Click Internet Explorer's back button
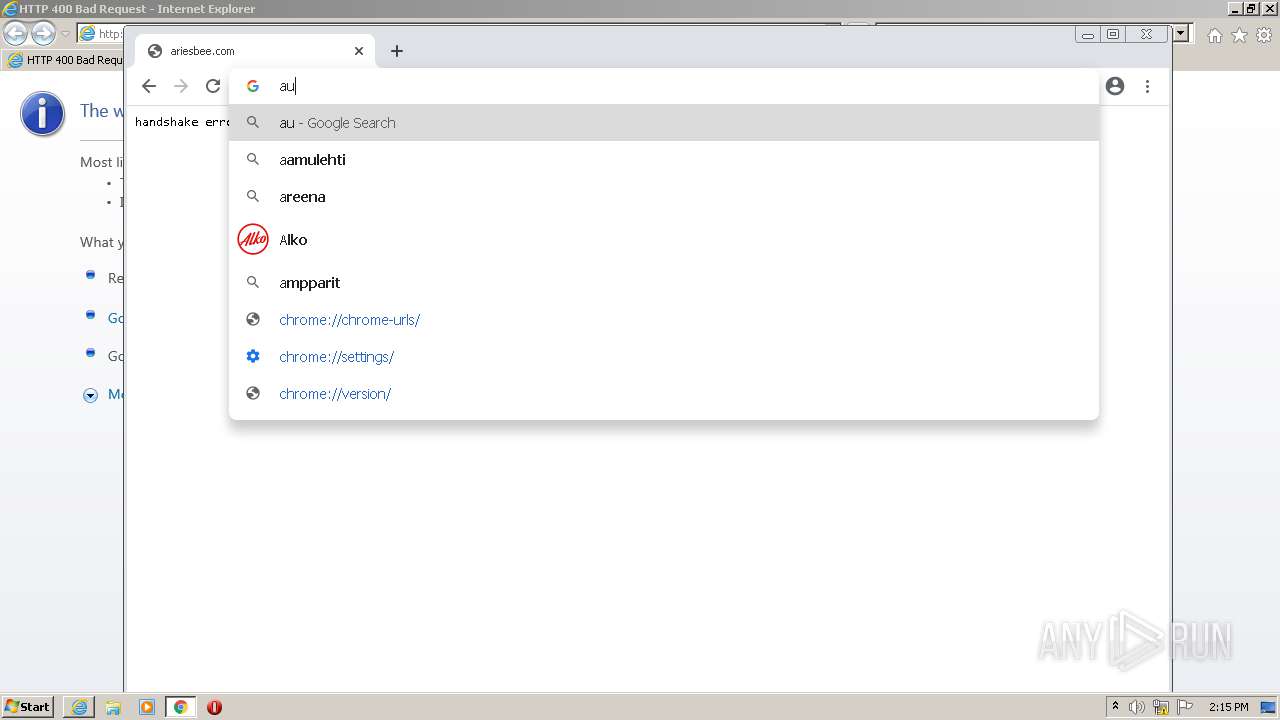 16,34
